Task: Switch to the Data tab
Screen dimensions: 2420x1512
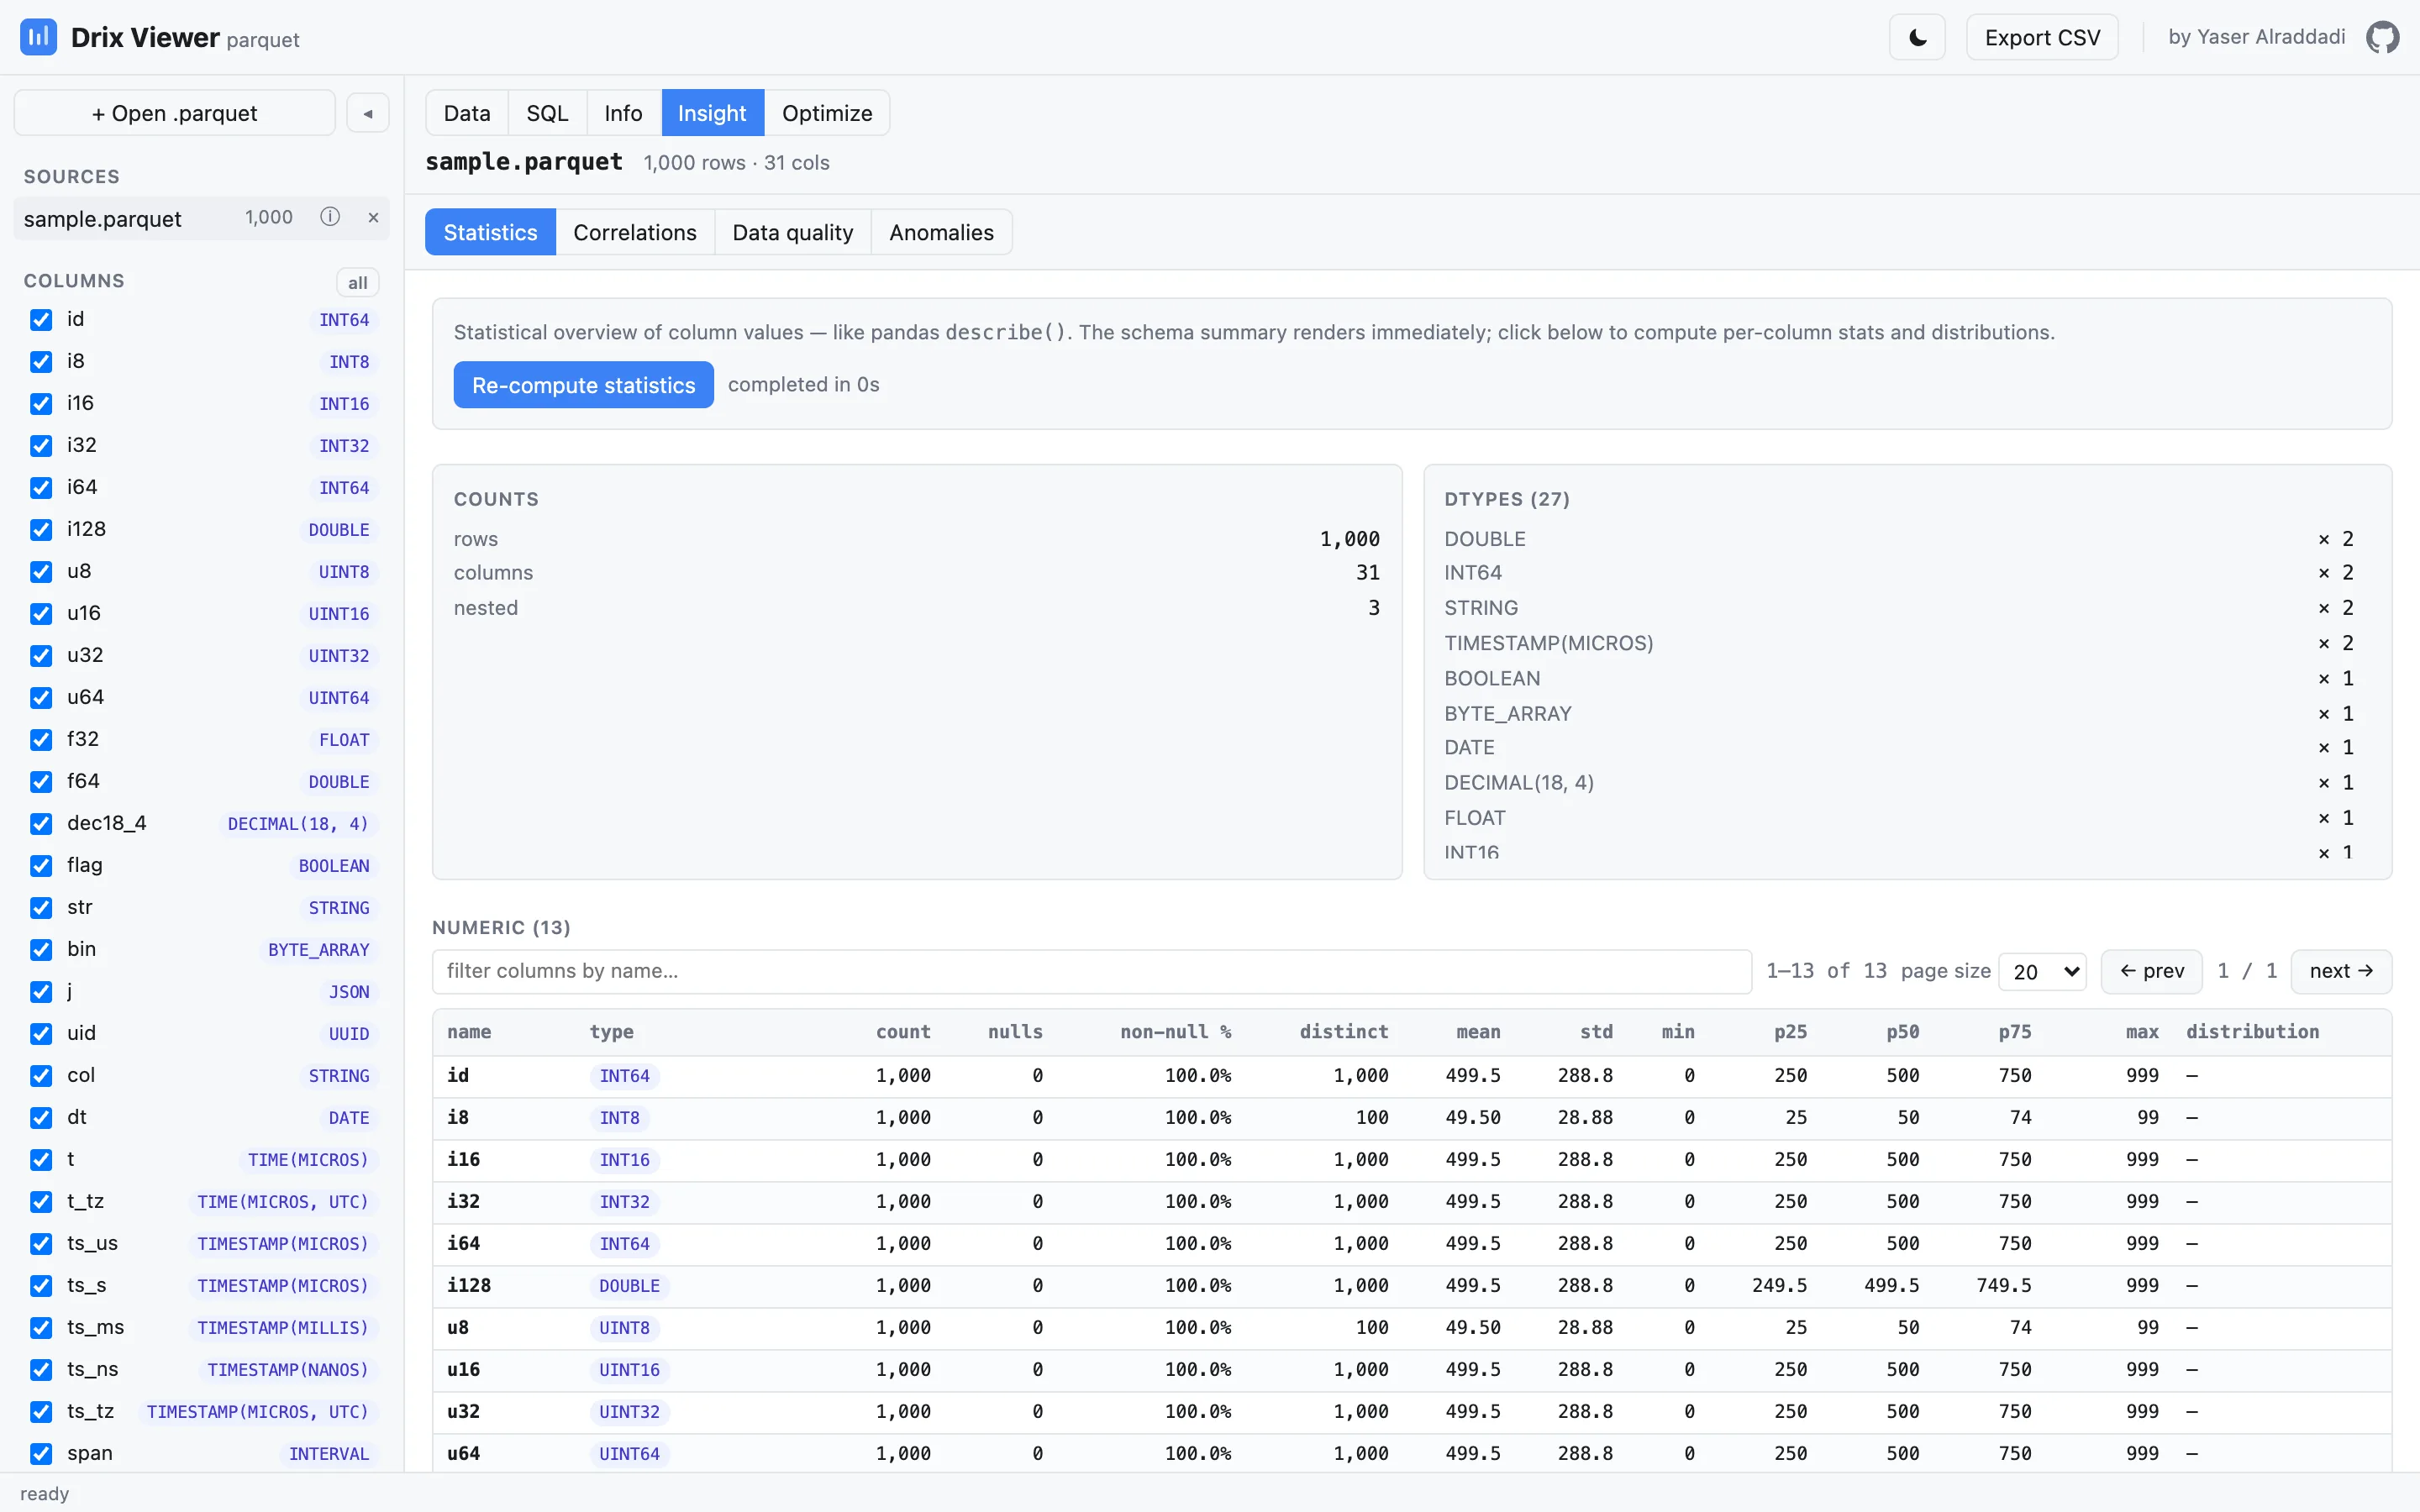Action: point(467,113)
